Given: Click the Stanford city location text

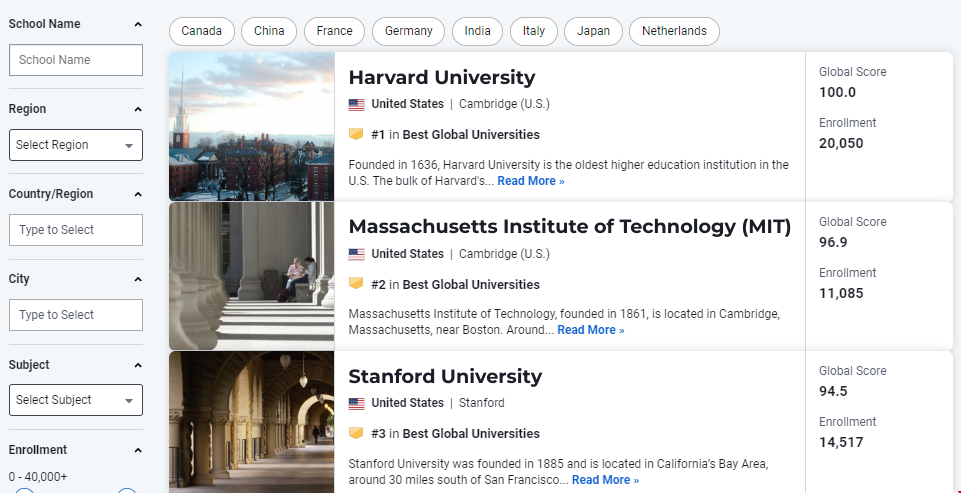Looking at the screenshot, I should [x=482, y=403].
